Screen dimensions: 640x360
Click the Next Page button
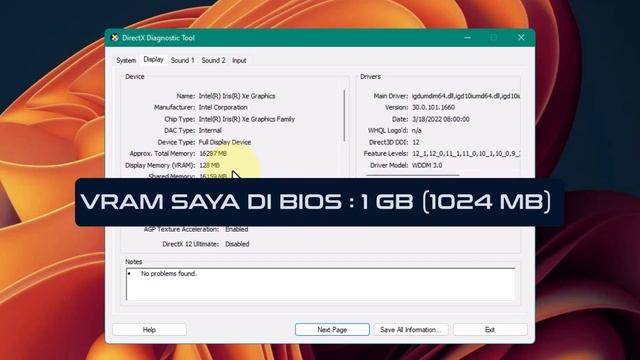(x=332, y=329)
